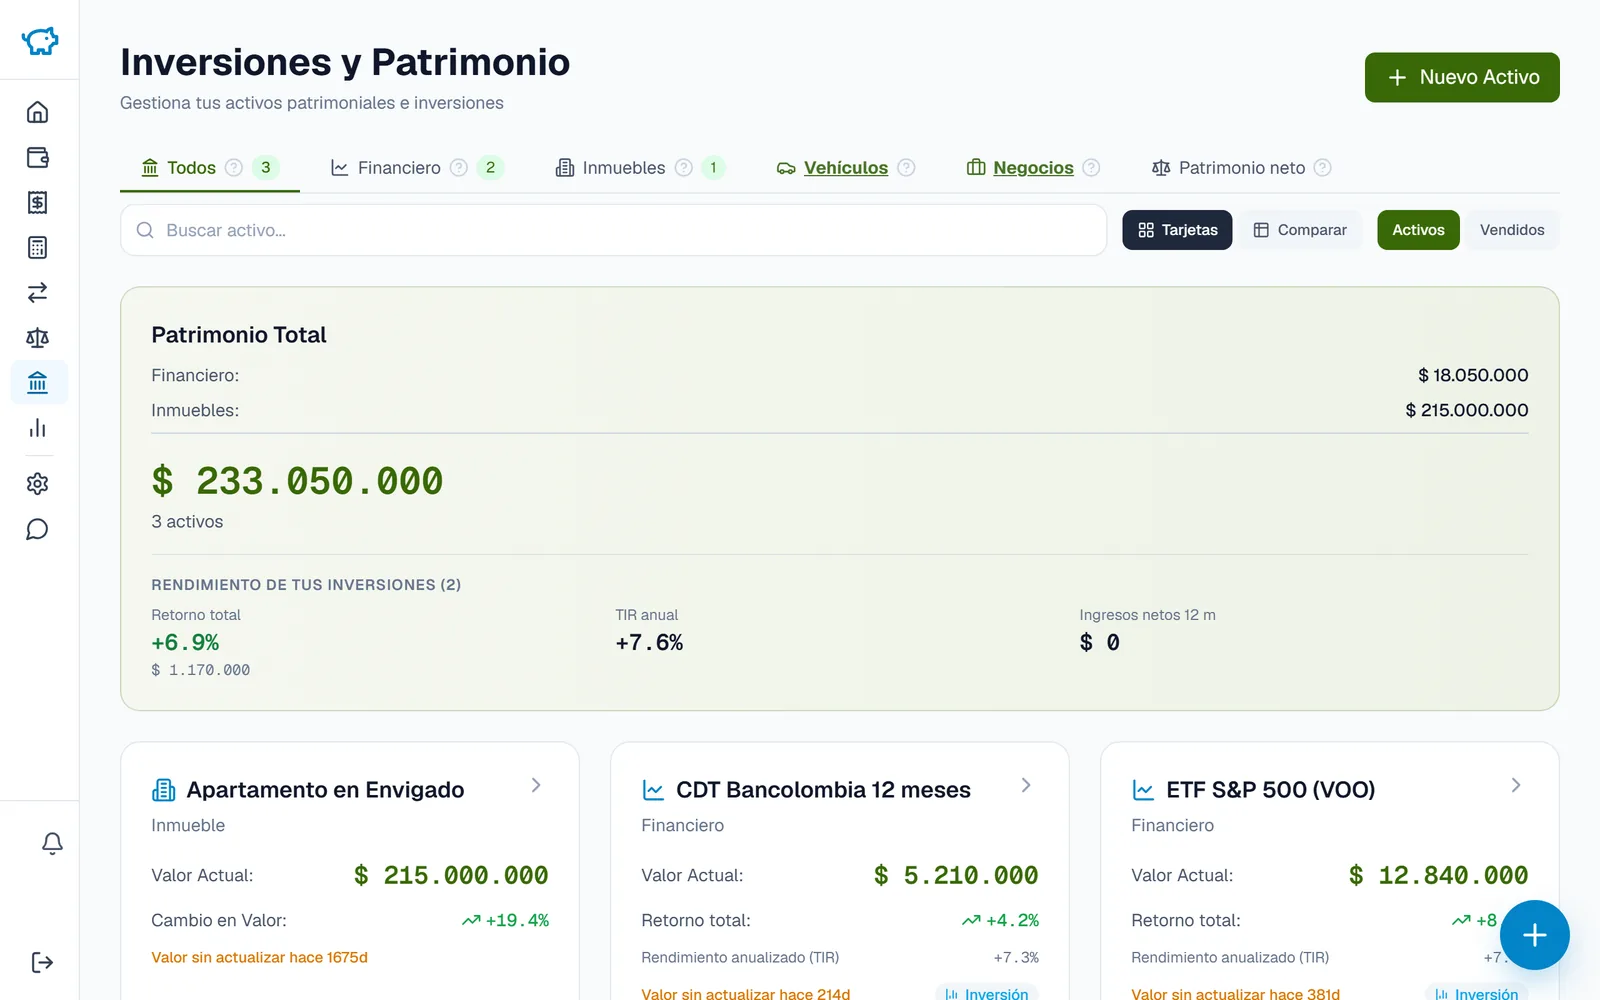The image size is (1600, 1000).
Task: Open notifications bell icon
Action: 52,844
